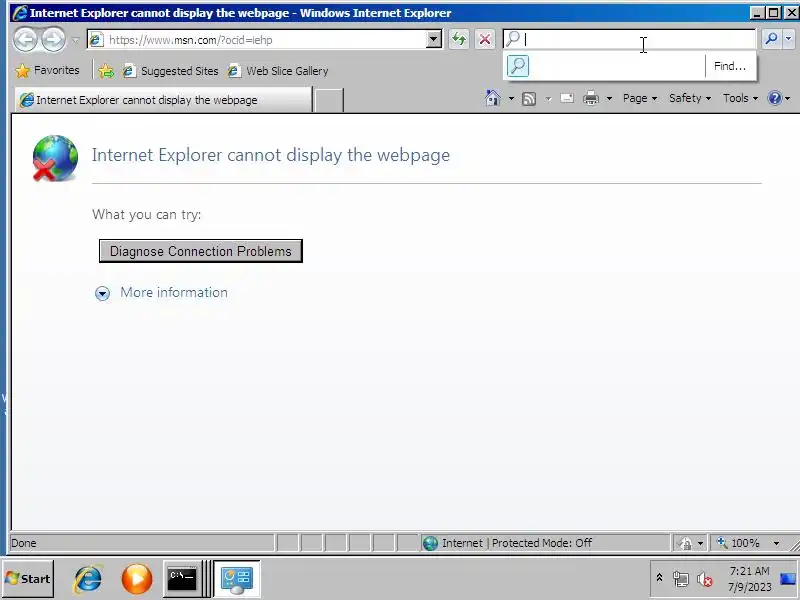Expand the Feeds dropdown arrow
Viewport: 800px width, 600px height.
point(548,98)
